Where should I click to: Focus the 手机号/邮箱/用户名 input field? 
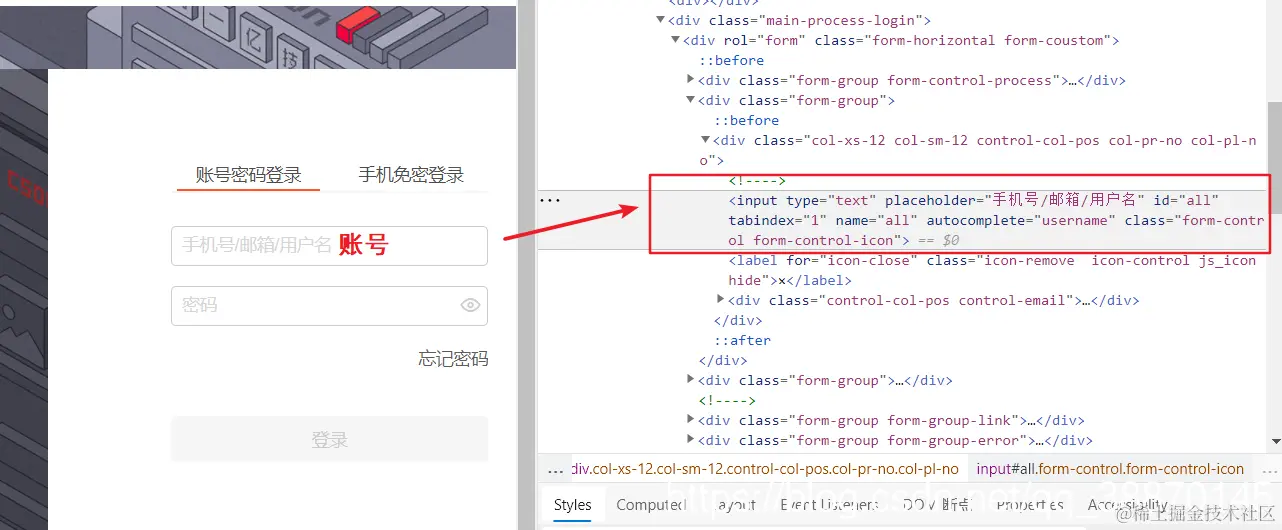coord(329,245)
